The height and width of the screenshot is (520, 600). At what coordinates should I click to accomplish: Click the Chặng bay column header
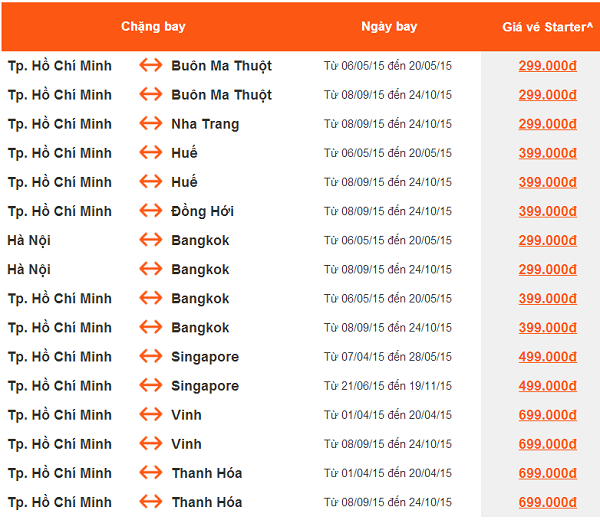coord(153,26)
